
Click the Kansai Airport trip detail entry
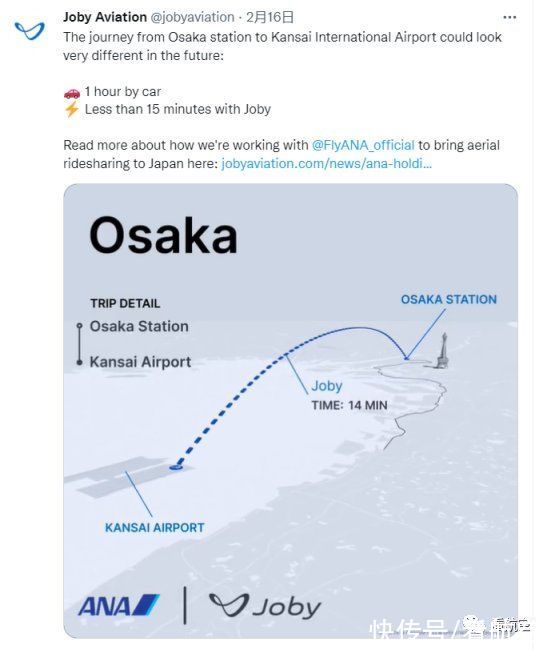pos(141,362)
